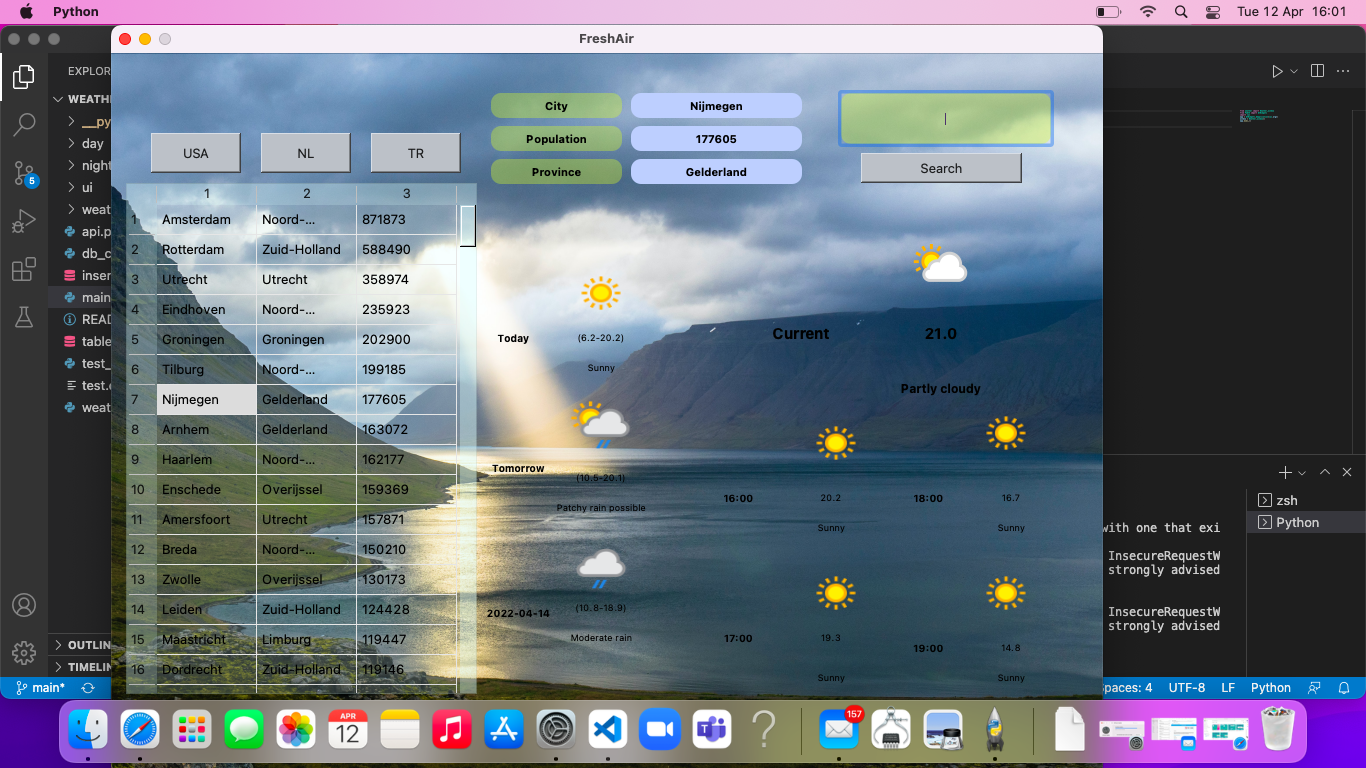
Task: Open the api.p file in Explorer
Action: 82,231
